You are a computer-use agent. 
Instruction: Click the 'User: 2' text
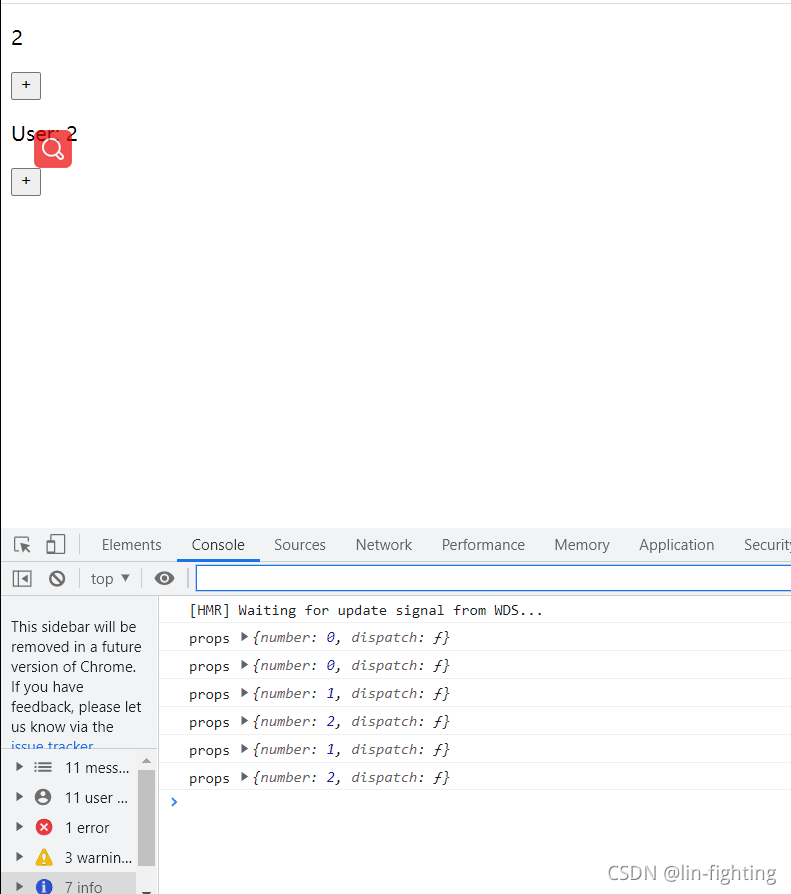coord(44,134)
